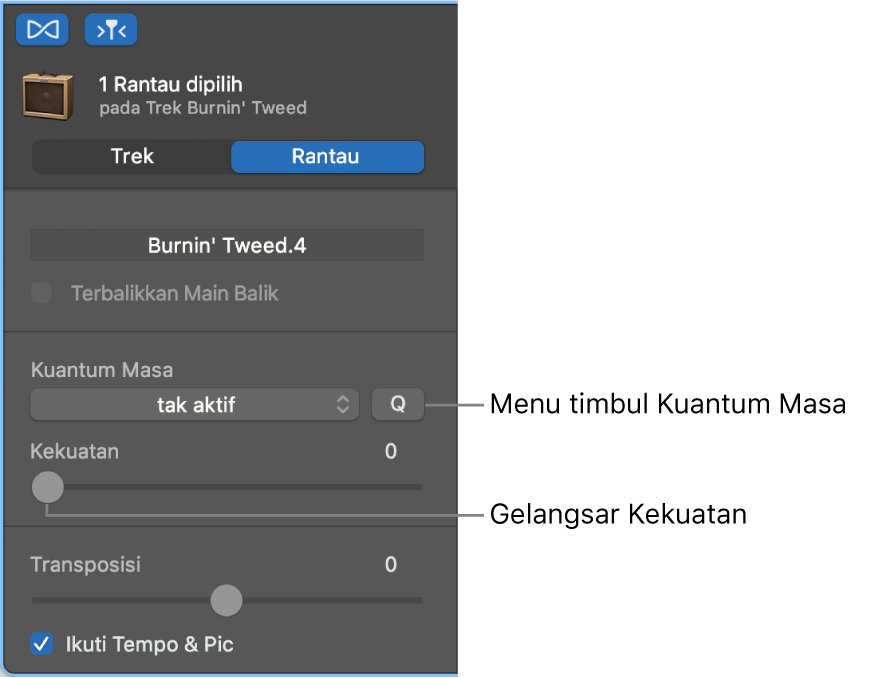Choose a value from the tak aktif menu
The width and height of the screenshot is (872, 678).
[195, 404]
